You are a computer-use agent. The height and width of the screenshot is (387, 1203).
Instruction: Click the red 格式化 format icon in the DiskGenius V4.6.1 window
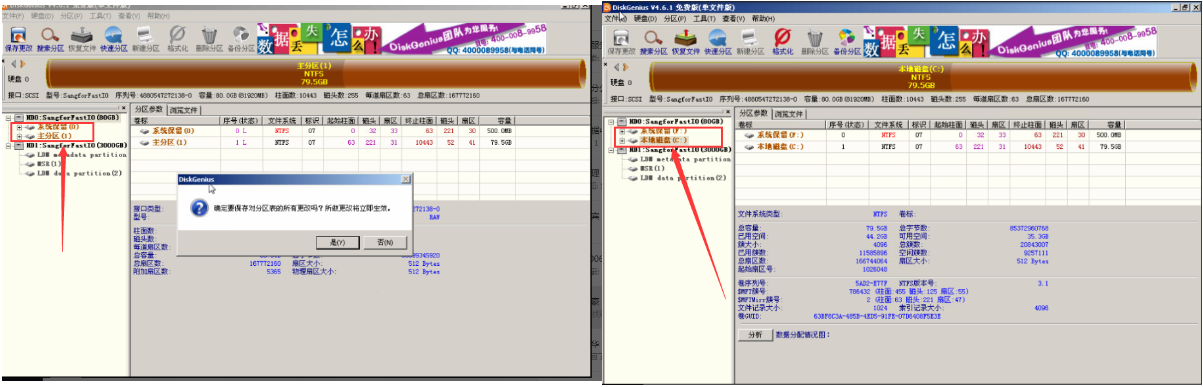(783, 41)
